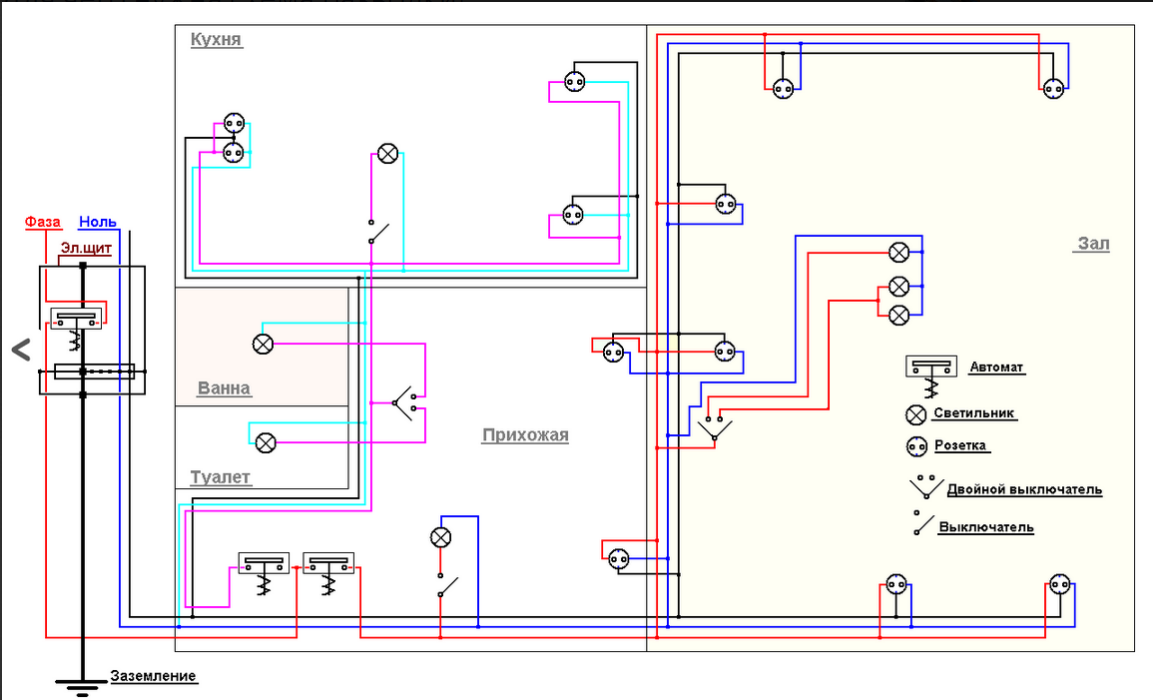Click the Светильник lamp symbol in legend

(x=916, y=414)
